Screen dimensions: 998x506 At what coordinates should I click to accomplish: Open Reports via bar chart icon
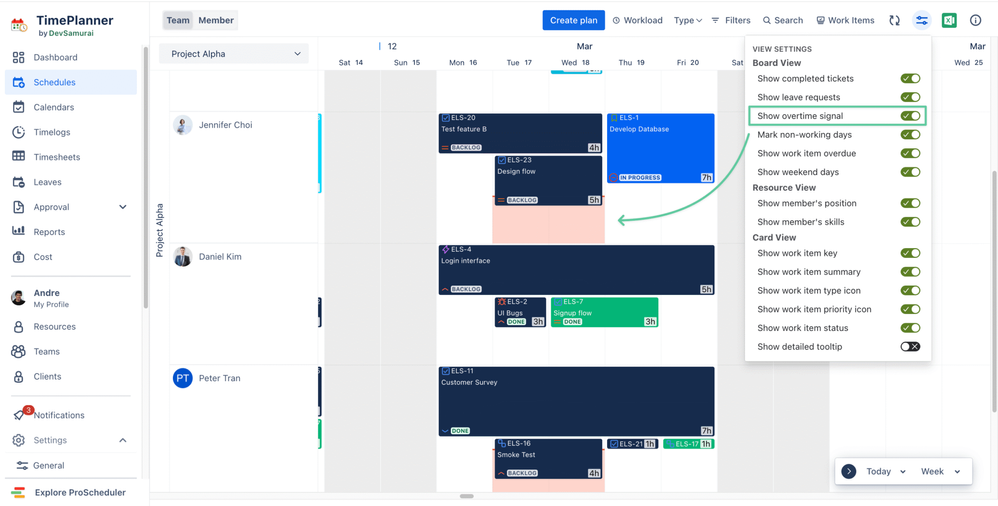[x=18, y=232]
